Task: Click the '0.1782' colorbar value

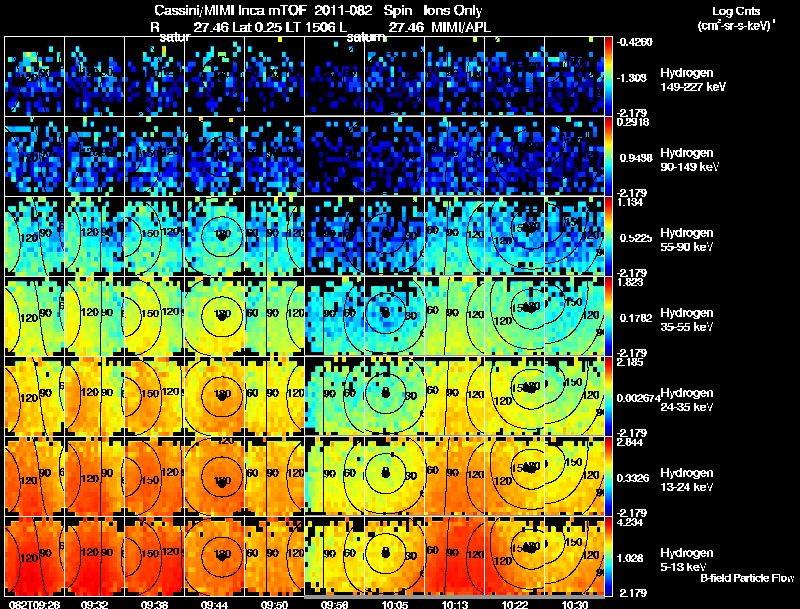Action: pyautogui.click(x=636, y=318)
